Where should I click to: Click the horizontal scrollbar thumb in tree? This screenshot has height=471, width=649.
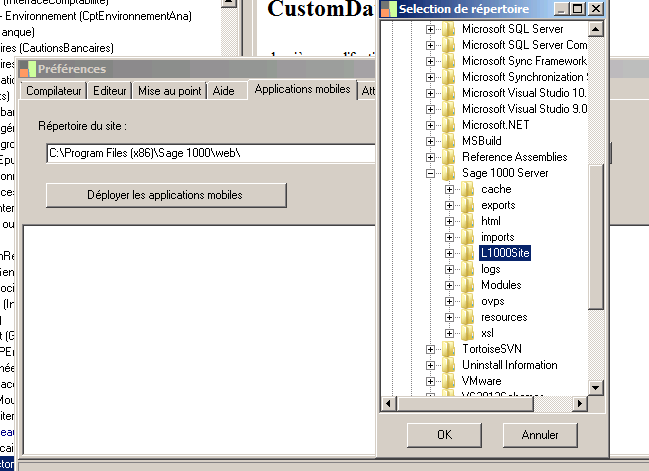(465, 404)
